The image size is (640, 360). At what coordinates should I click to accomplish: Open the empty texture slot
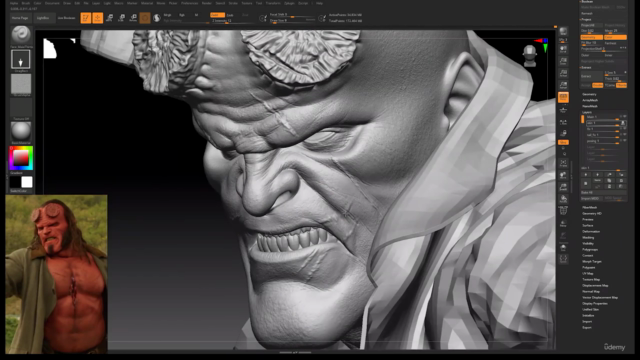tap(21, 108)
